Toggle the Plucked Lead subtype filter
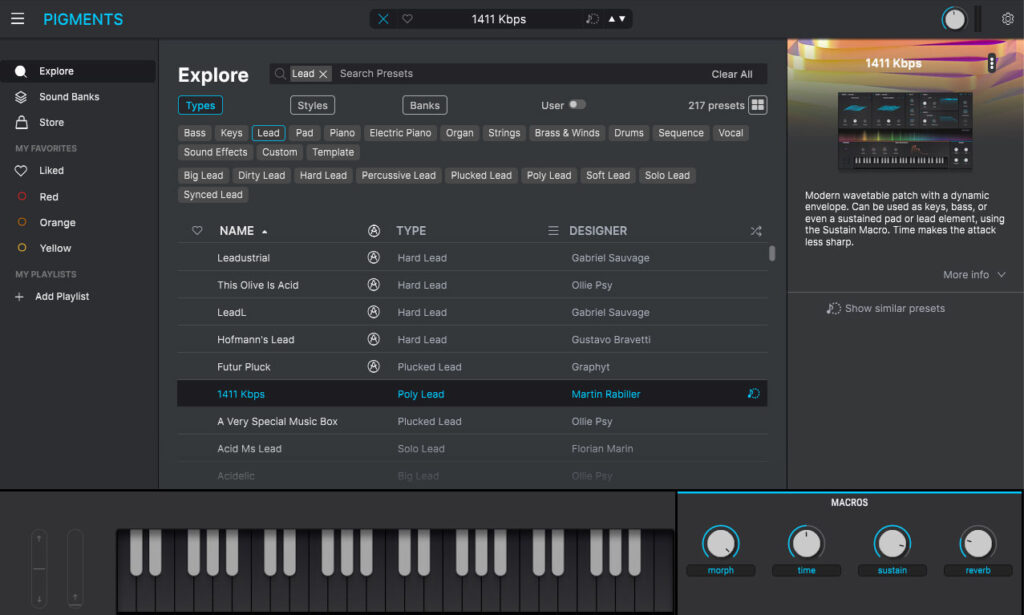The image size is (1024, 615). coord(481,176)
